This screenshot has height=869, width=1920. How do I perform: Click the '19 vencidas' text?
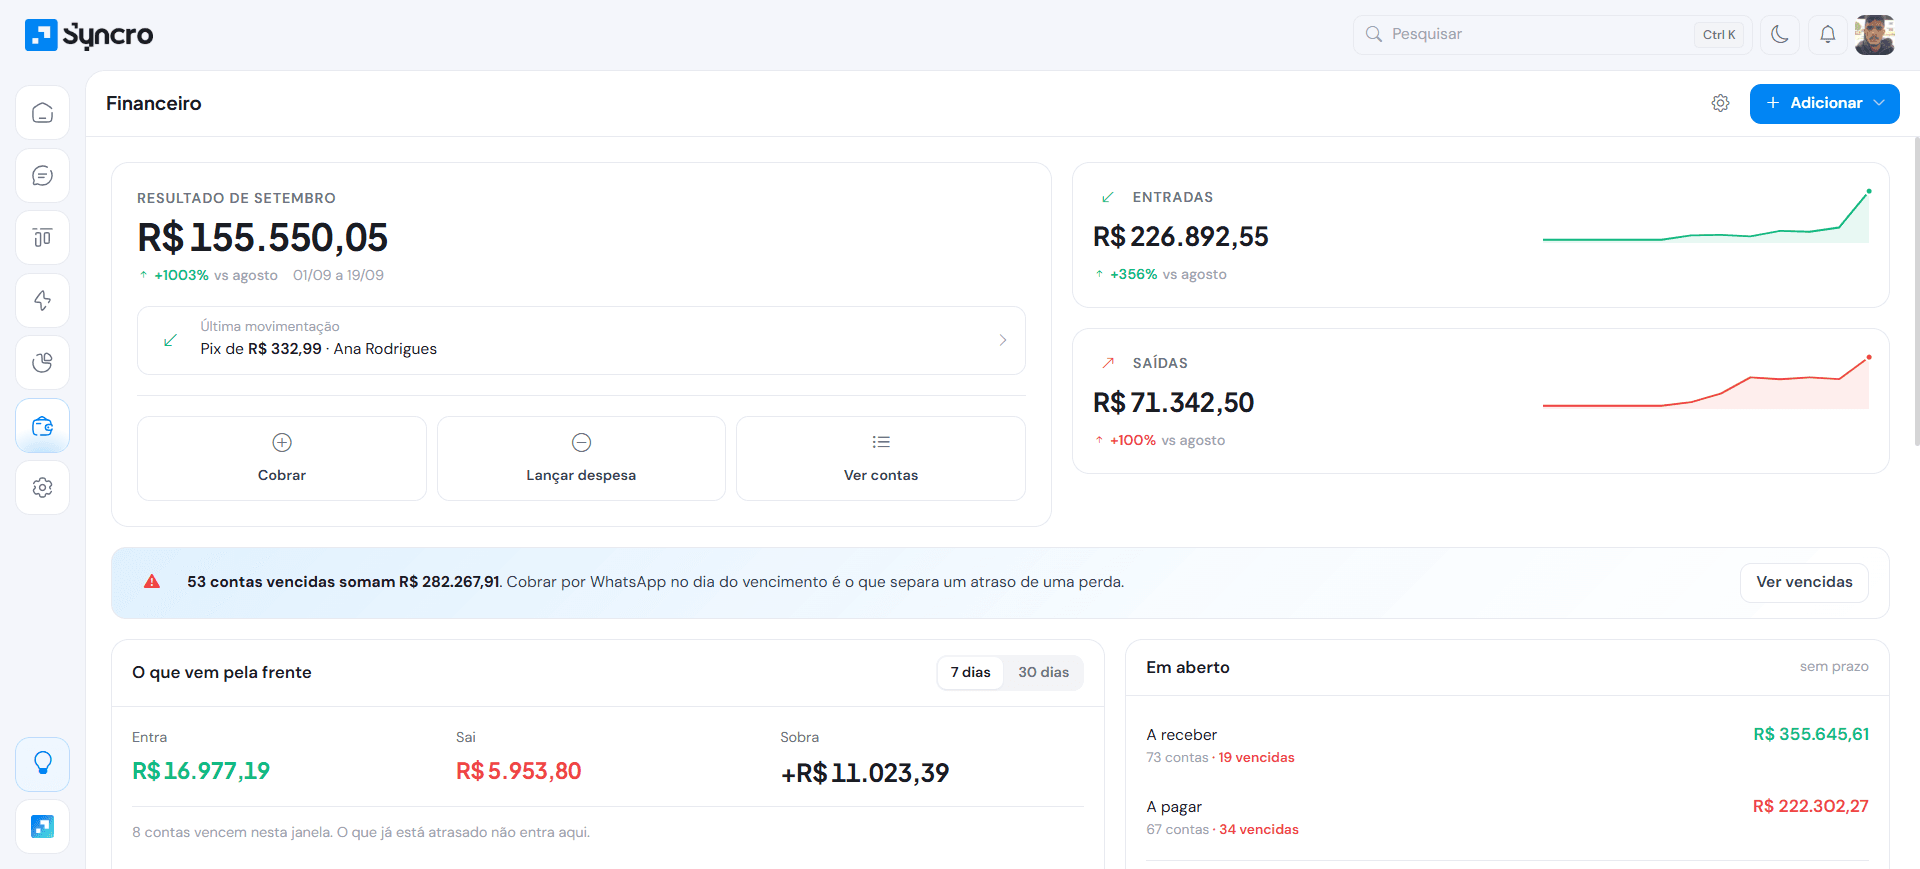click(x=1256, y=757)
